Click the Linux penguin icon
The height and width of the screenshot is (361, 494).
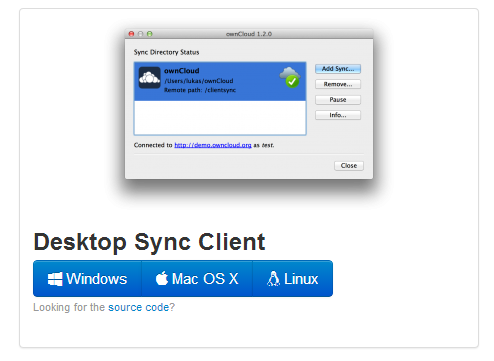pos(273,279)
